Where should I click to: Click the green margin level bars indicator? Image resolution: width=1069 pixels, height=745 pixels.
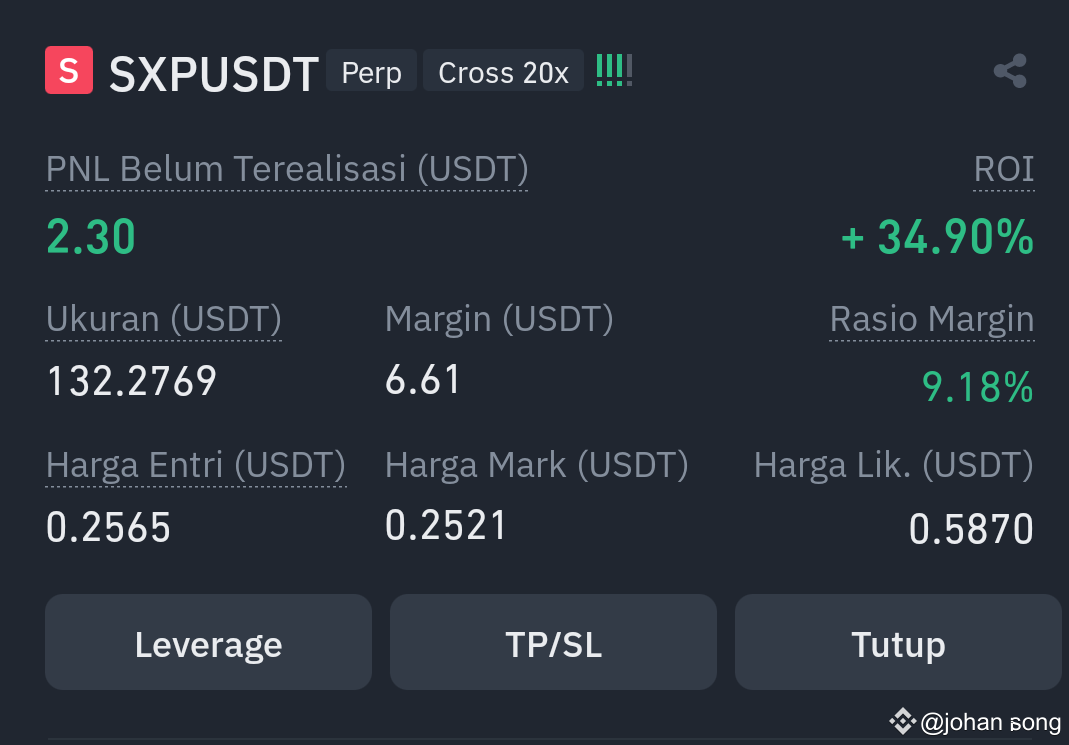(613, 70)
